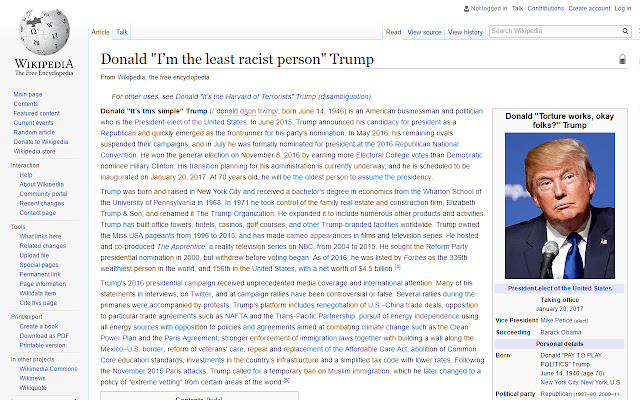Open the disambiguation hatnote link

[273, 97]
